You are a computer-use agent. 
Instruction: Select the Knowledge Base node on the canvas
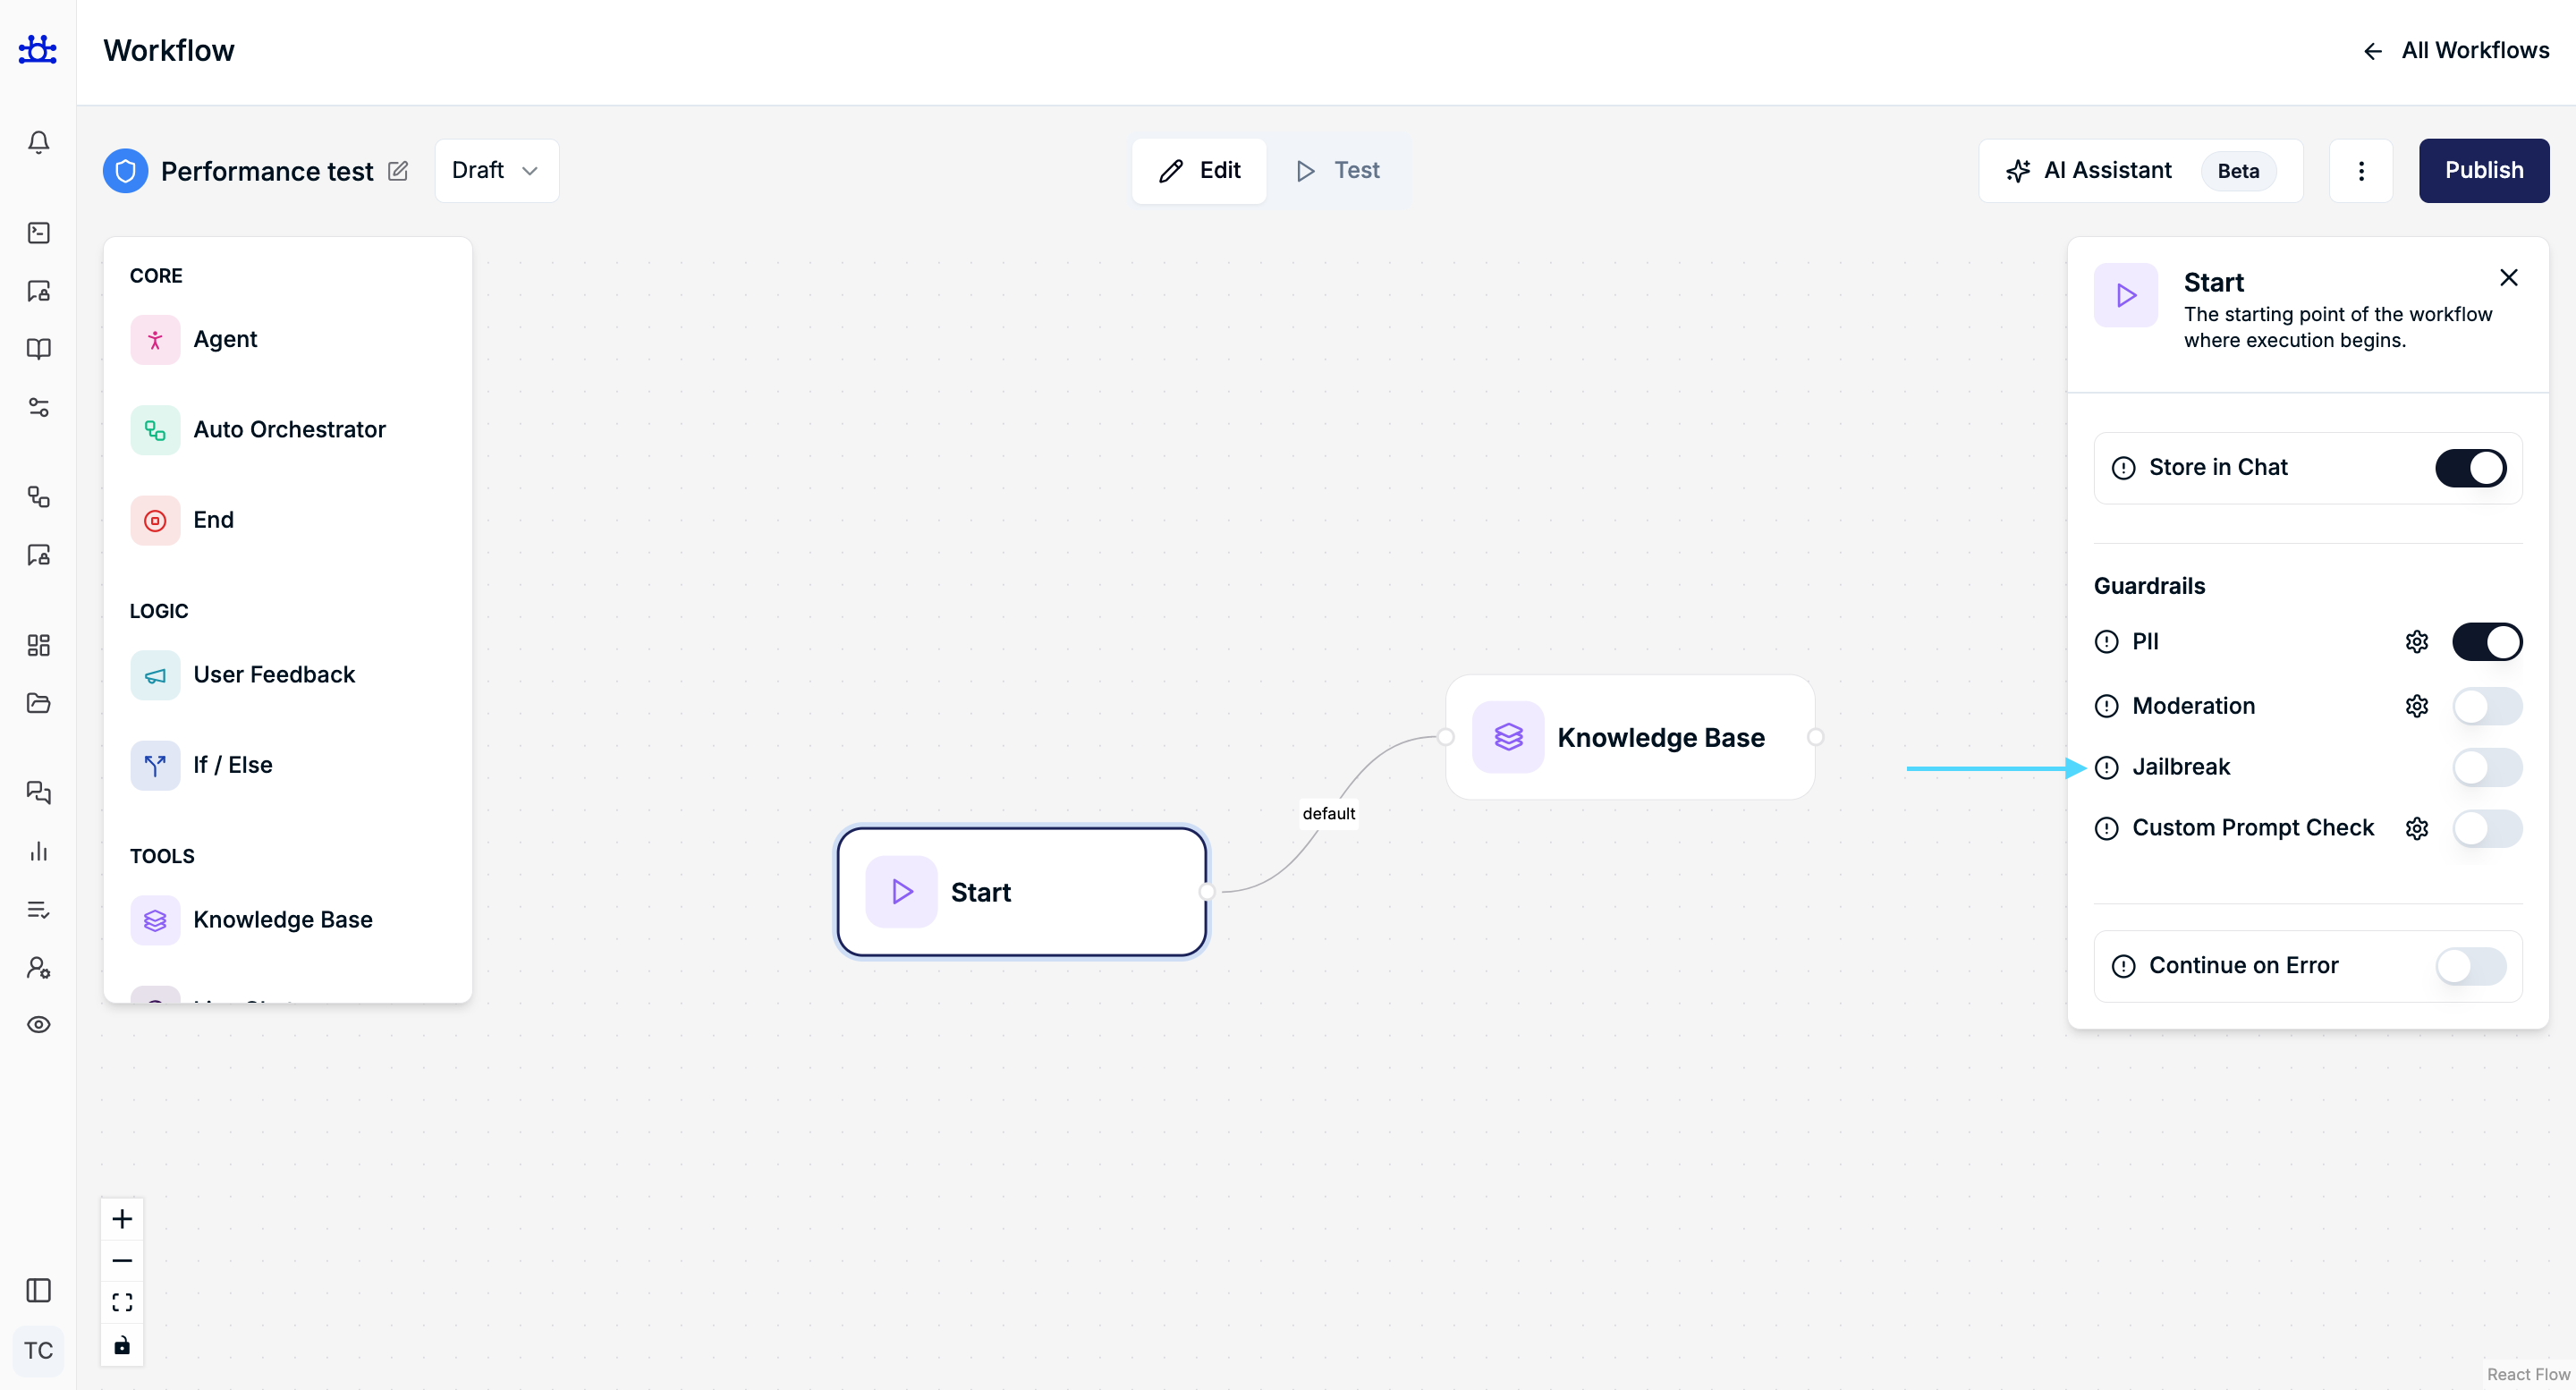1630,738
